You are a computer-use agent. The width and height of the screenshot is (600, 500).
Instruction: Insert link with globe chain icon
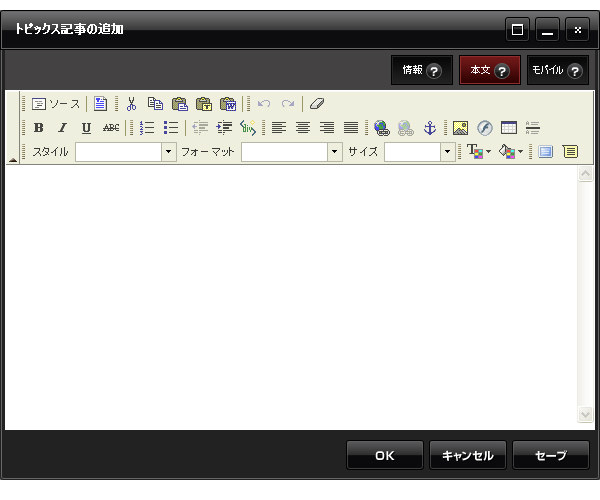click(x=382, y=128)
